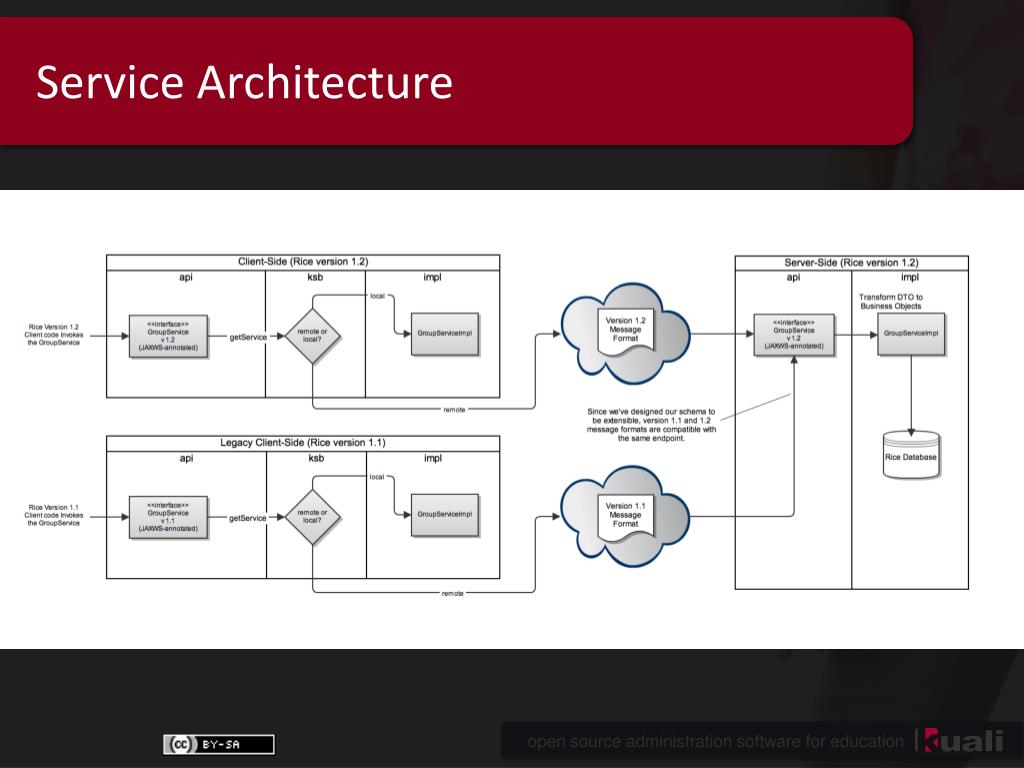Click GroupServiceImpl box in Client-Side 1.2
The height and width of the screenshot is (768, 1024).
point(445,334)
